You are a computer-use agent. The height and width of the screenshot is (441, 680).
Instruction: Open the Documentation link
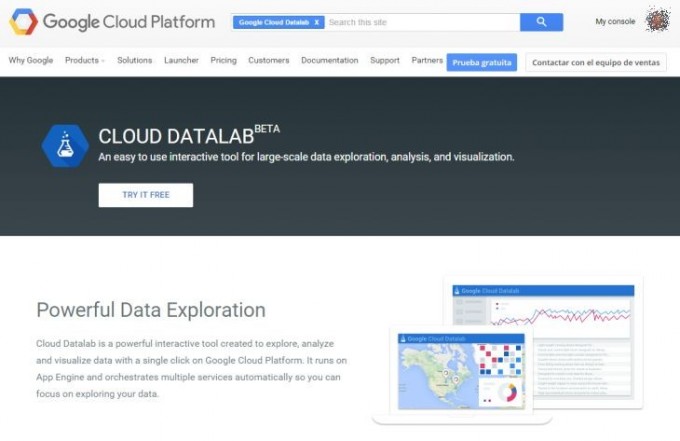(330, 60)
